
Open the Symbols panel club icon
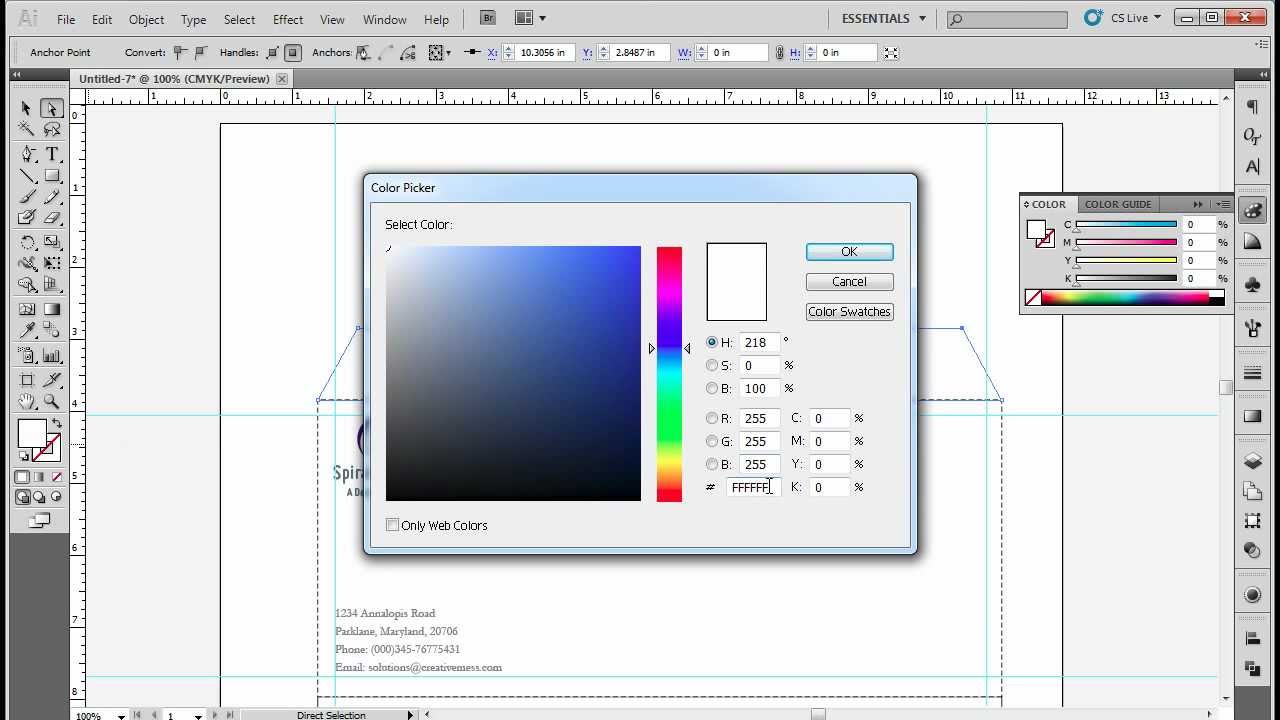[x=1252, y=285]
